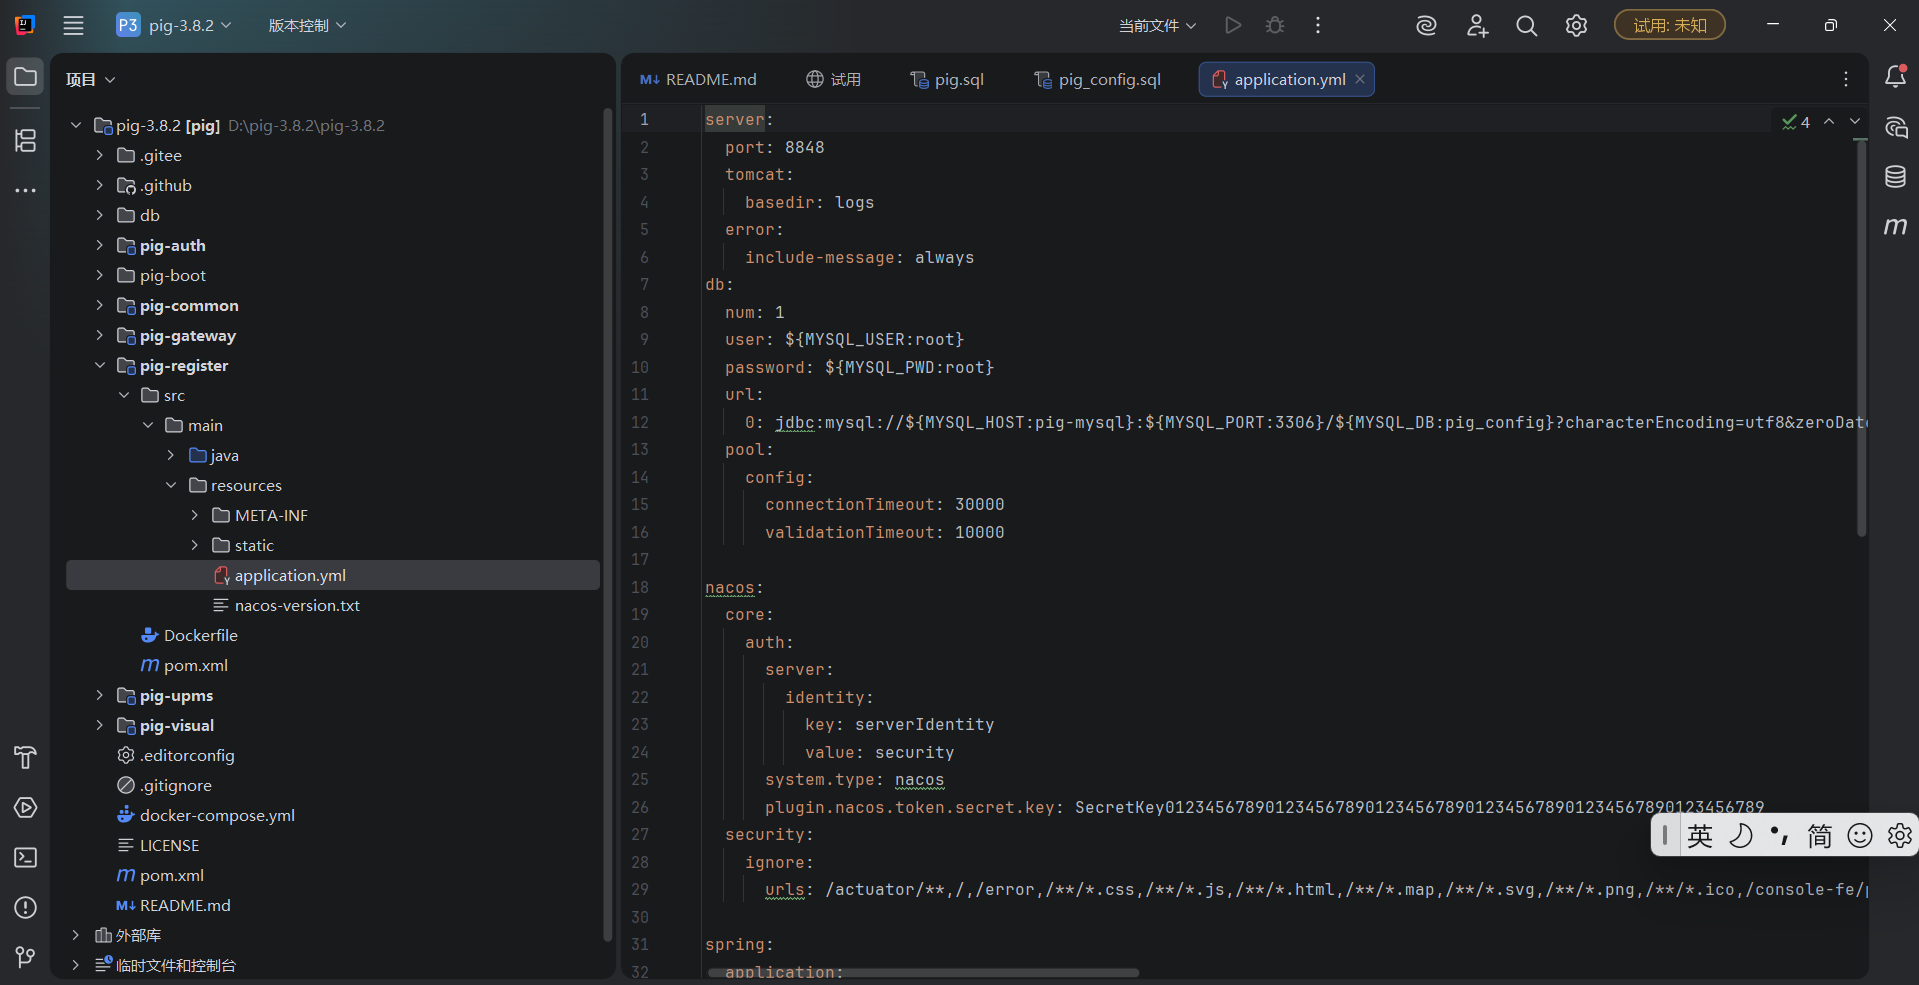Switch to pig_config.sql tab
The image size is (1919, 985).
(x=1097, y=79)
